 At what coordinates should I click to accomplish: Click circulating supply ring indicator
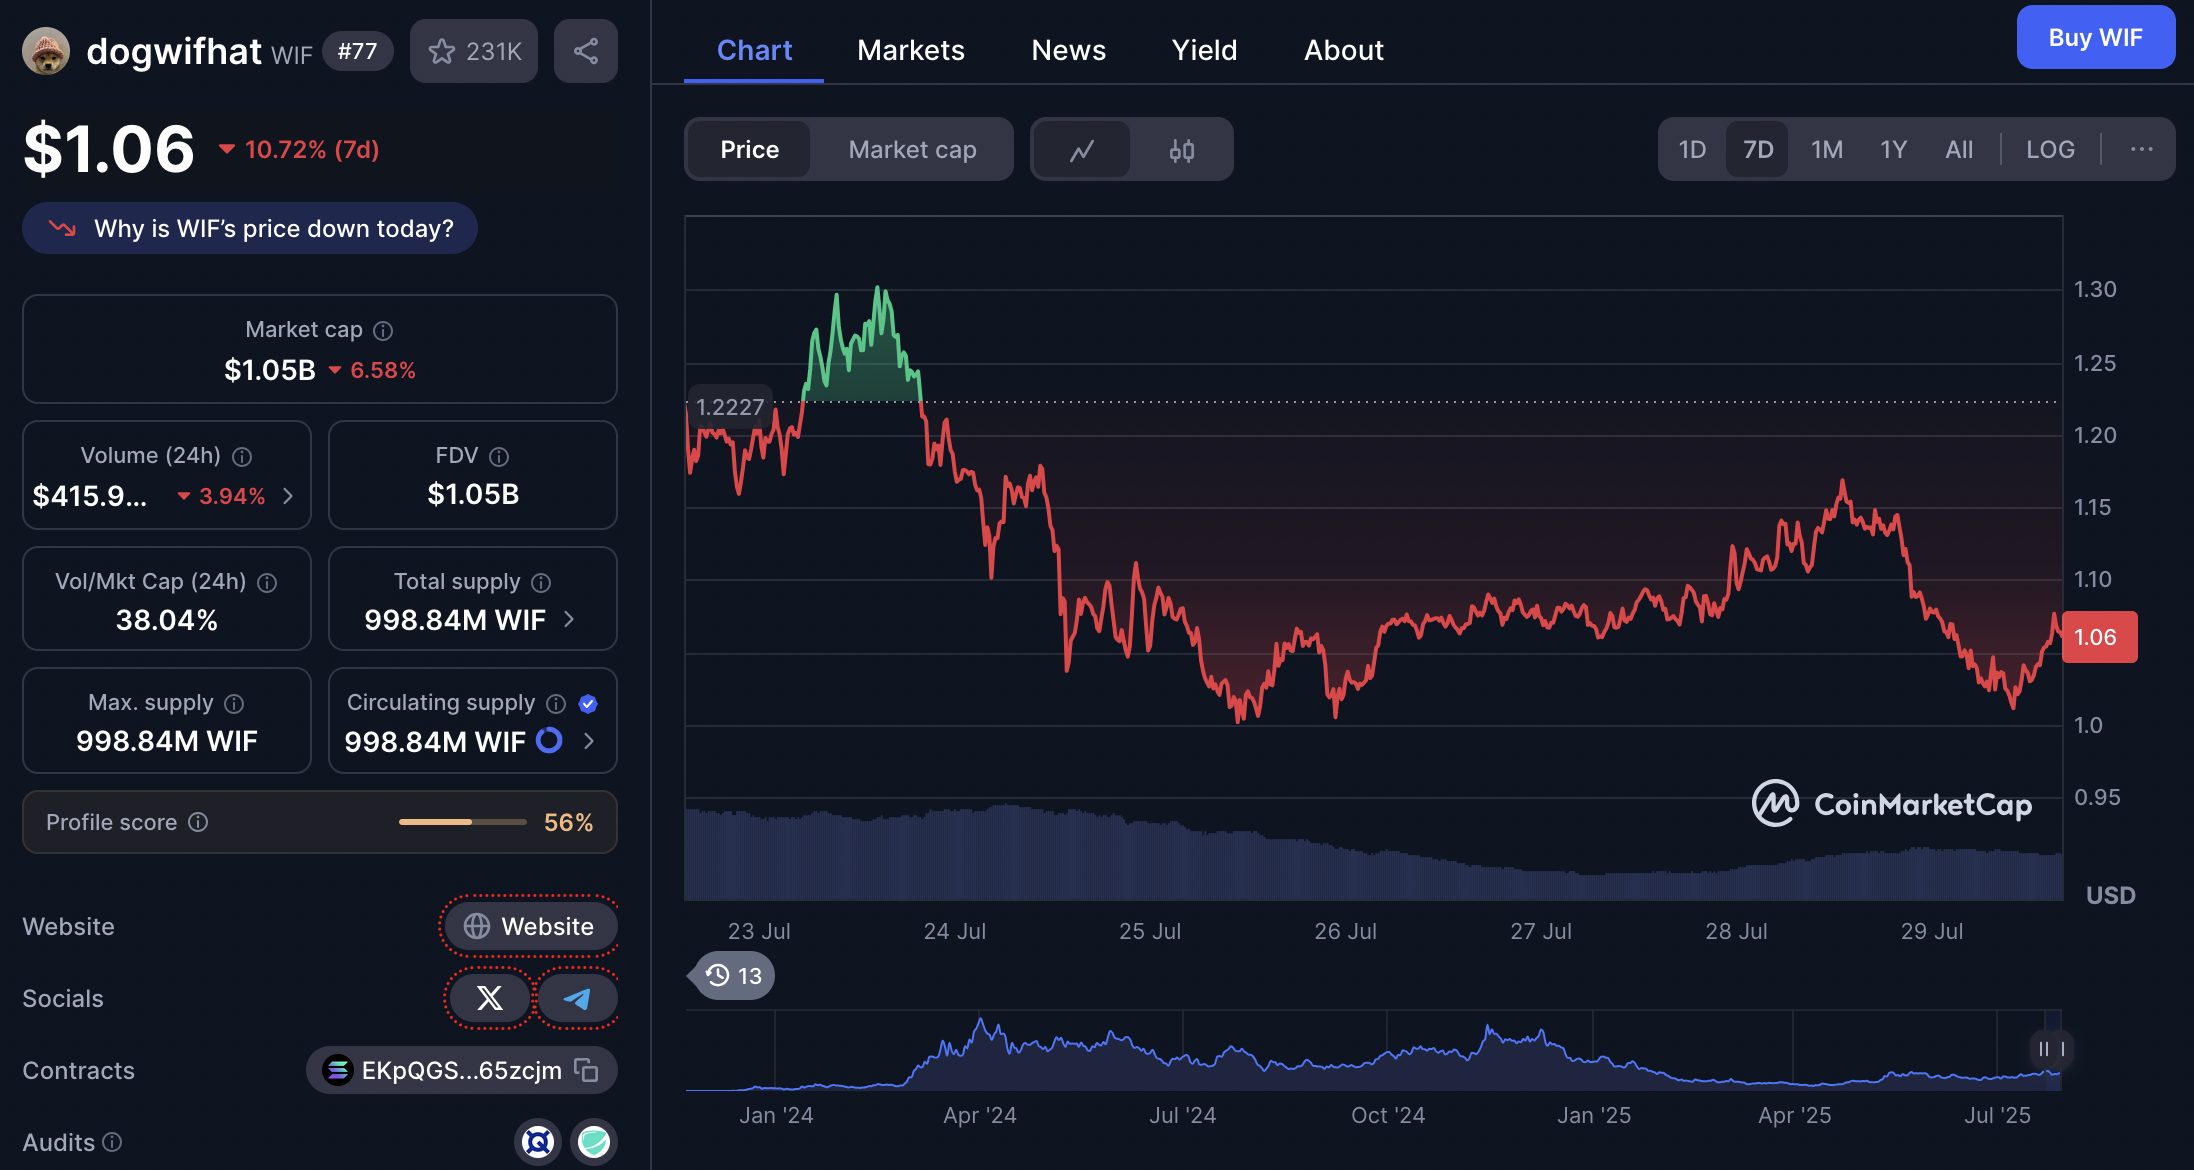[x=549, y=740]
